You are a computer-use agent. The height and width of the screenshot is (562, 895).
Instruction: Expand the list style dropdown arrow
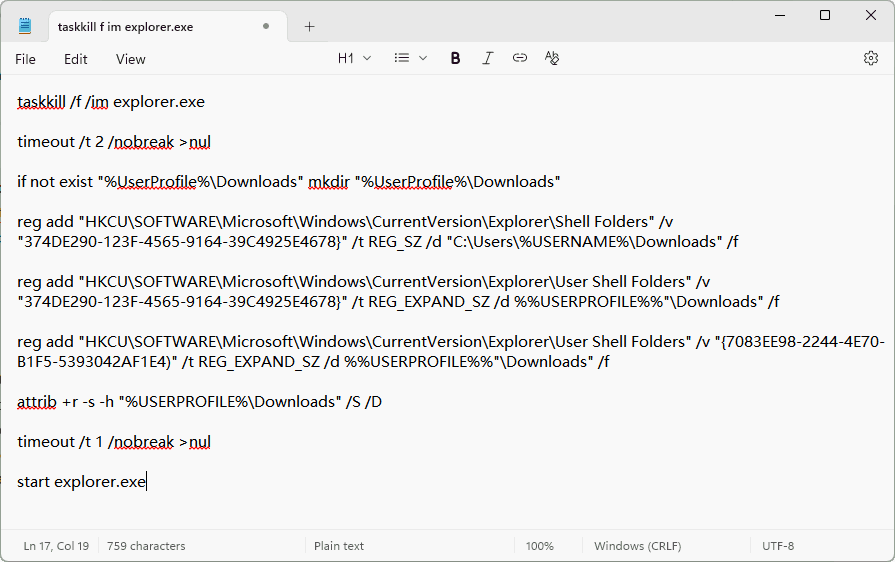tap(423, 59)
